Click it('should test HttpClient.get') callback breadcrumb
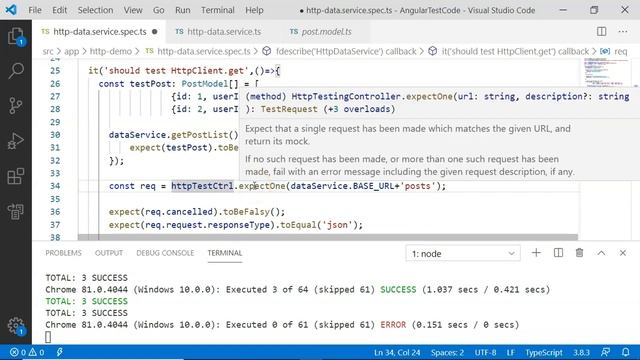The image size is (640, 360). (x=509, y=51)
